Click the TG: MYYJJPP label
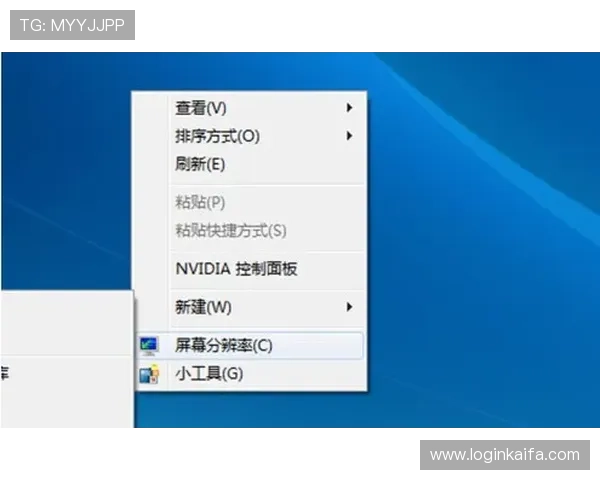Viewport: 600px width, 480px height. pyautogui.click(x=72, y=25)
